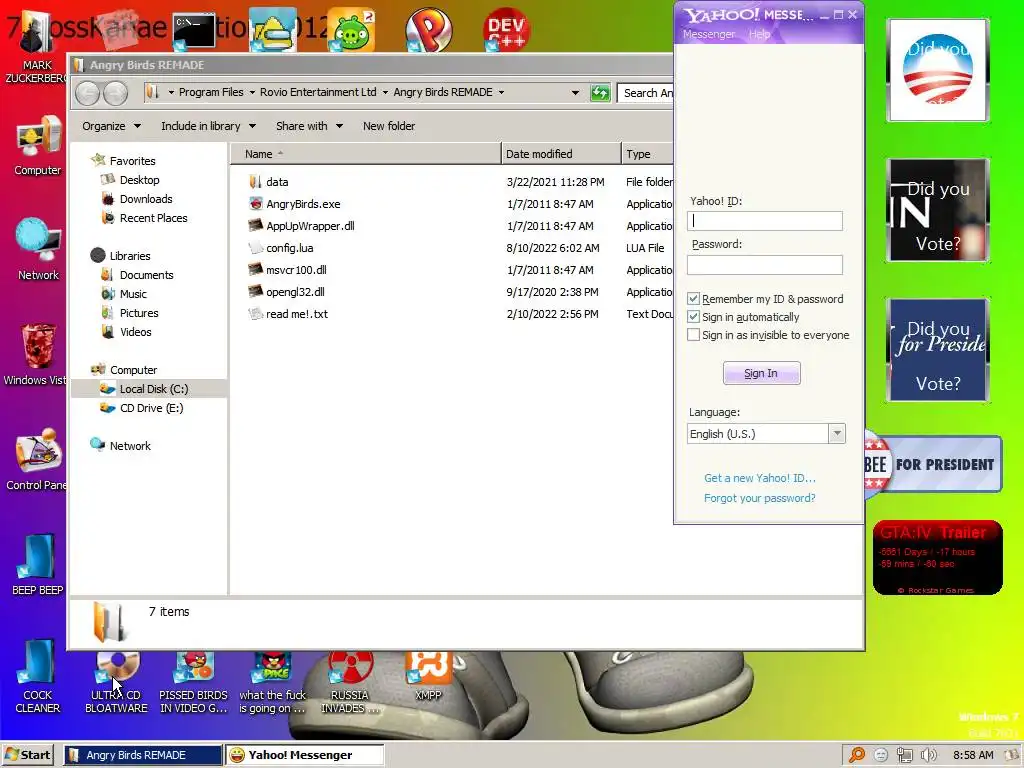Expand arrow after Rovio Entertainment Ltd breadcrumb
This screenshot has height=768, width=1024.
click(385, 93)
